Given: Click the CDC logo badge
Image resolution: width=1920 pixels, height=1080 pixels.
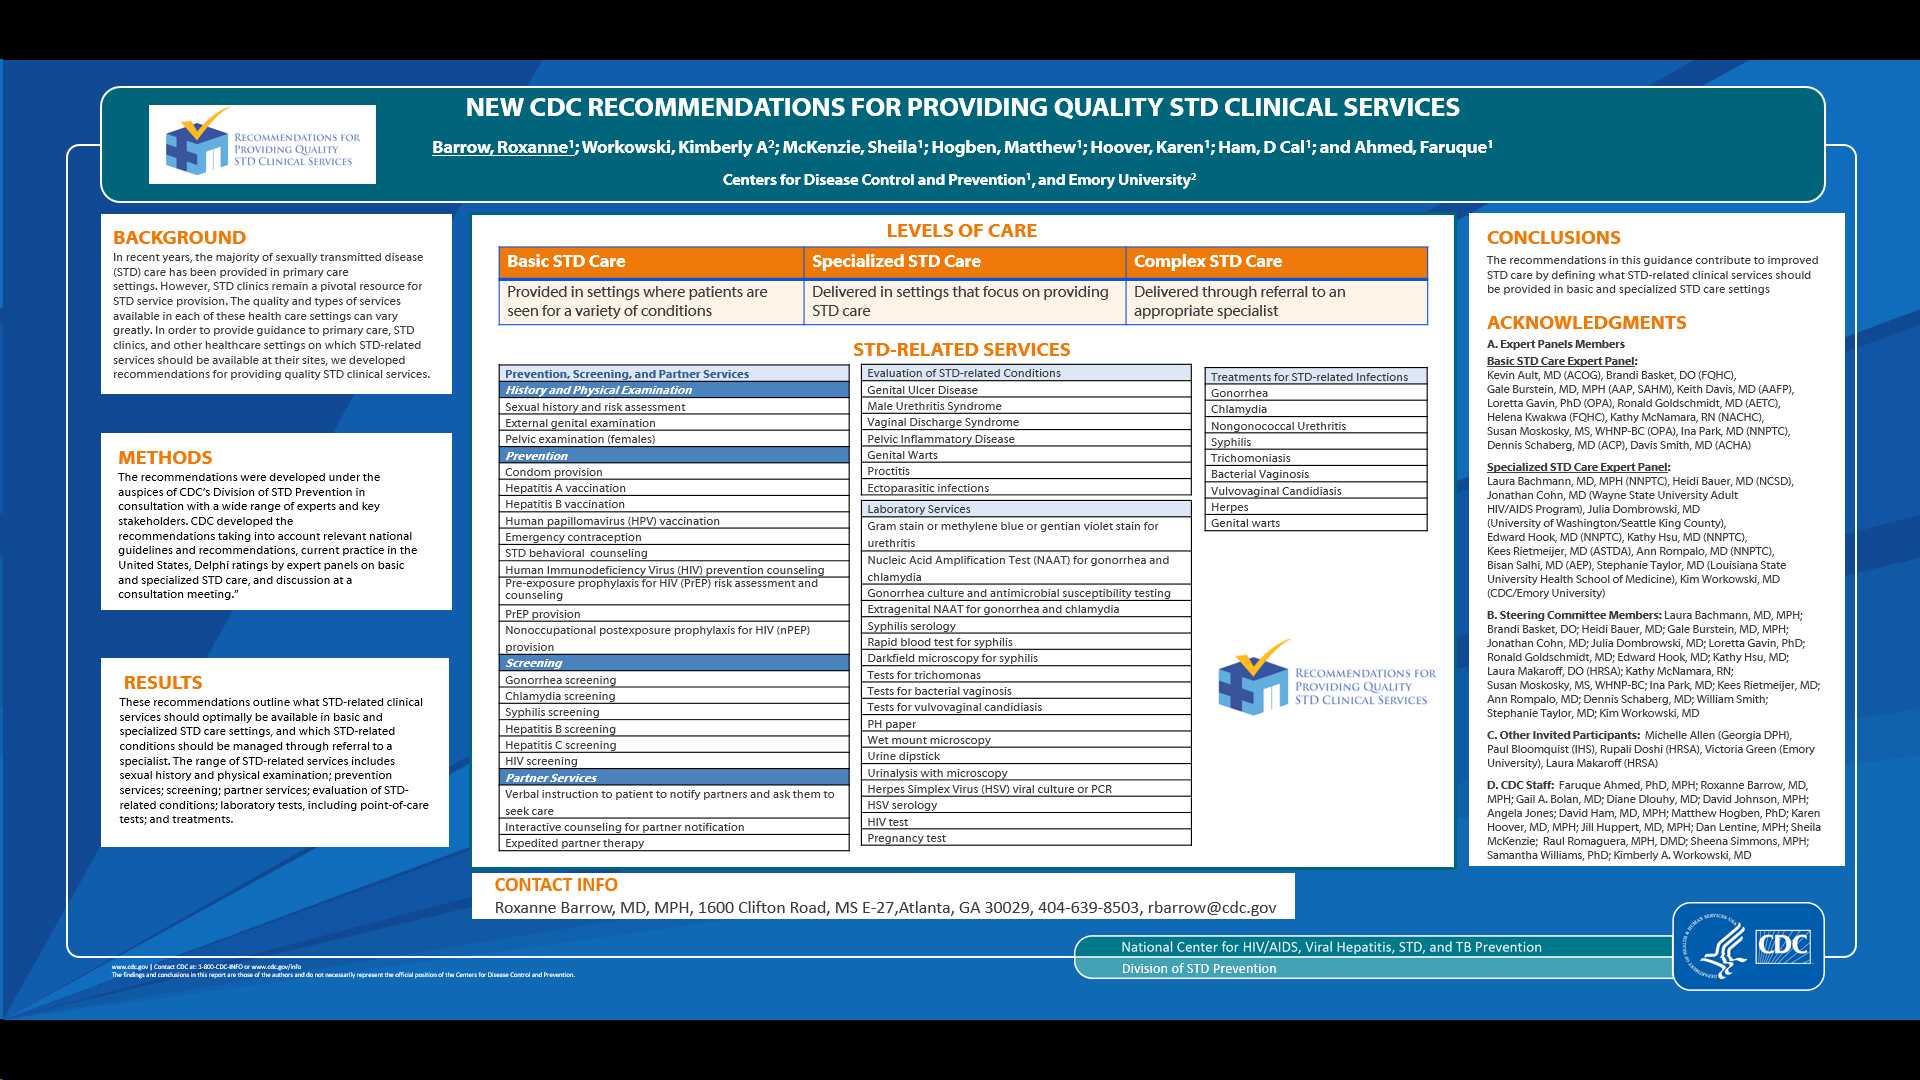Looking at the screenshot, I should [1783, 945].
